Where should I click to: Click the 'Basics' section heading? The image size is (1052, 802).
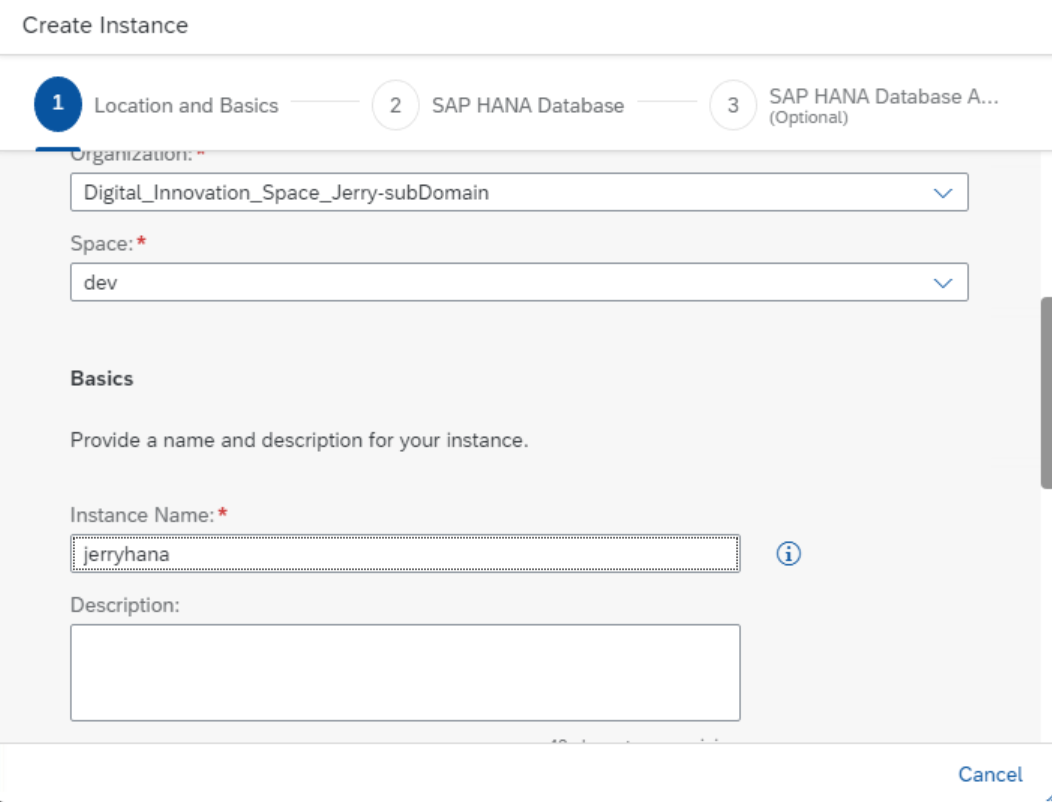point(102,379)
